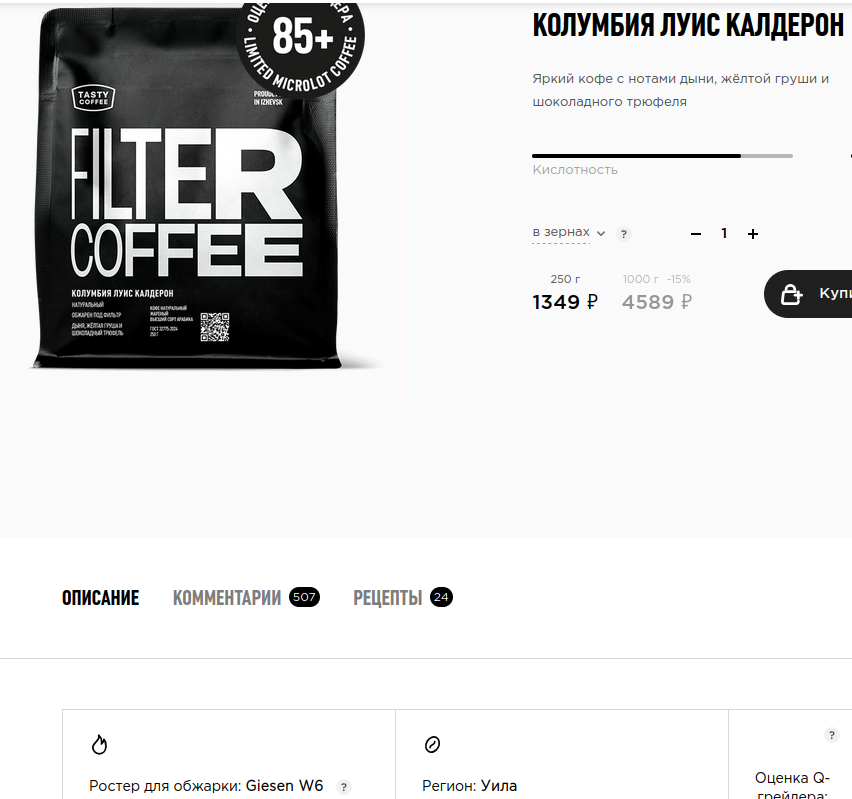Click the chevron next to 'в зернах'
Image resolution: width=852 pixels, height=799 pixels.
[600, 234]
